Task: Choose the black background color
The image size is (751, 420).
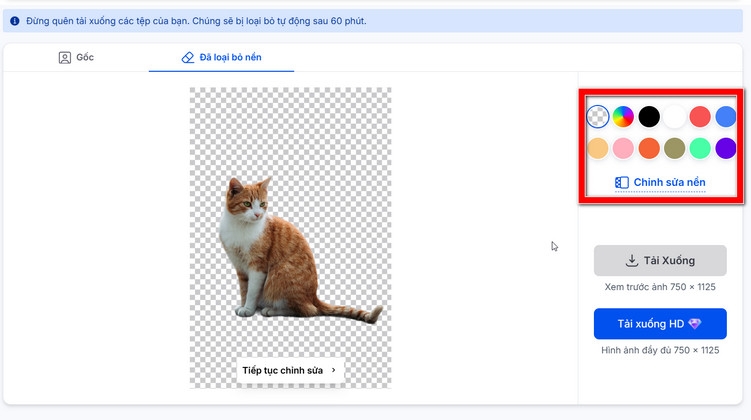Action: tap(649, 116)
